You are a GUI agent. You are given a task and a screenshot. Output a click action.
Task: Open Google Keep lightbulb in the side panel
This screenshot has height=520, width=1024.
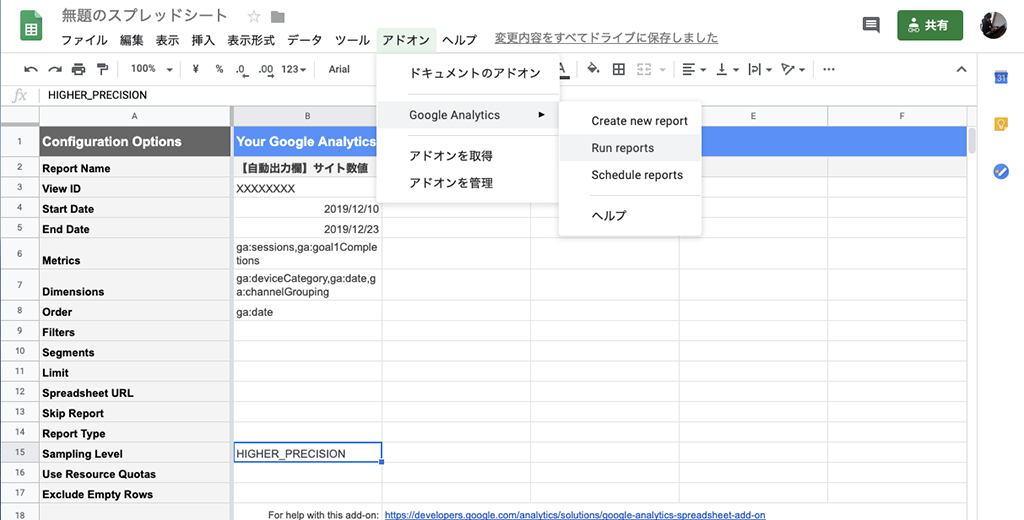tap(1000, 124)
